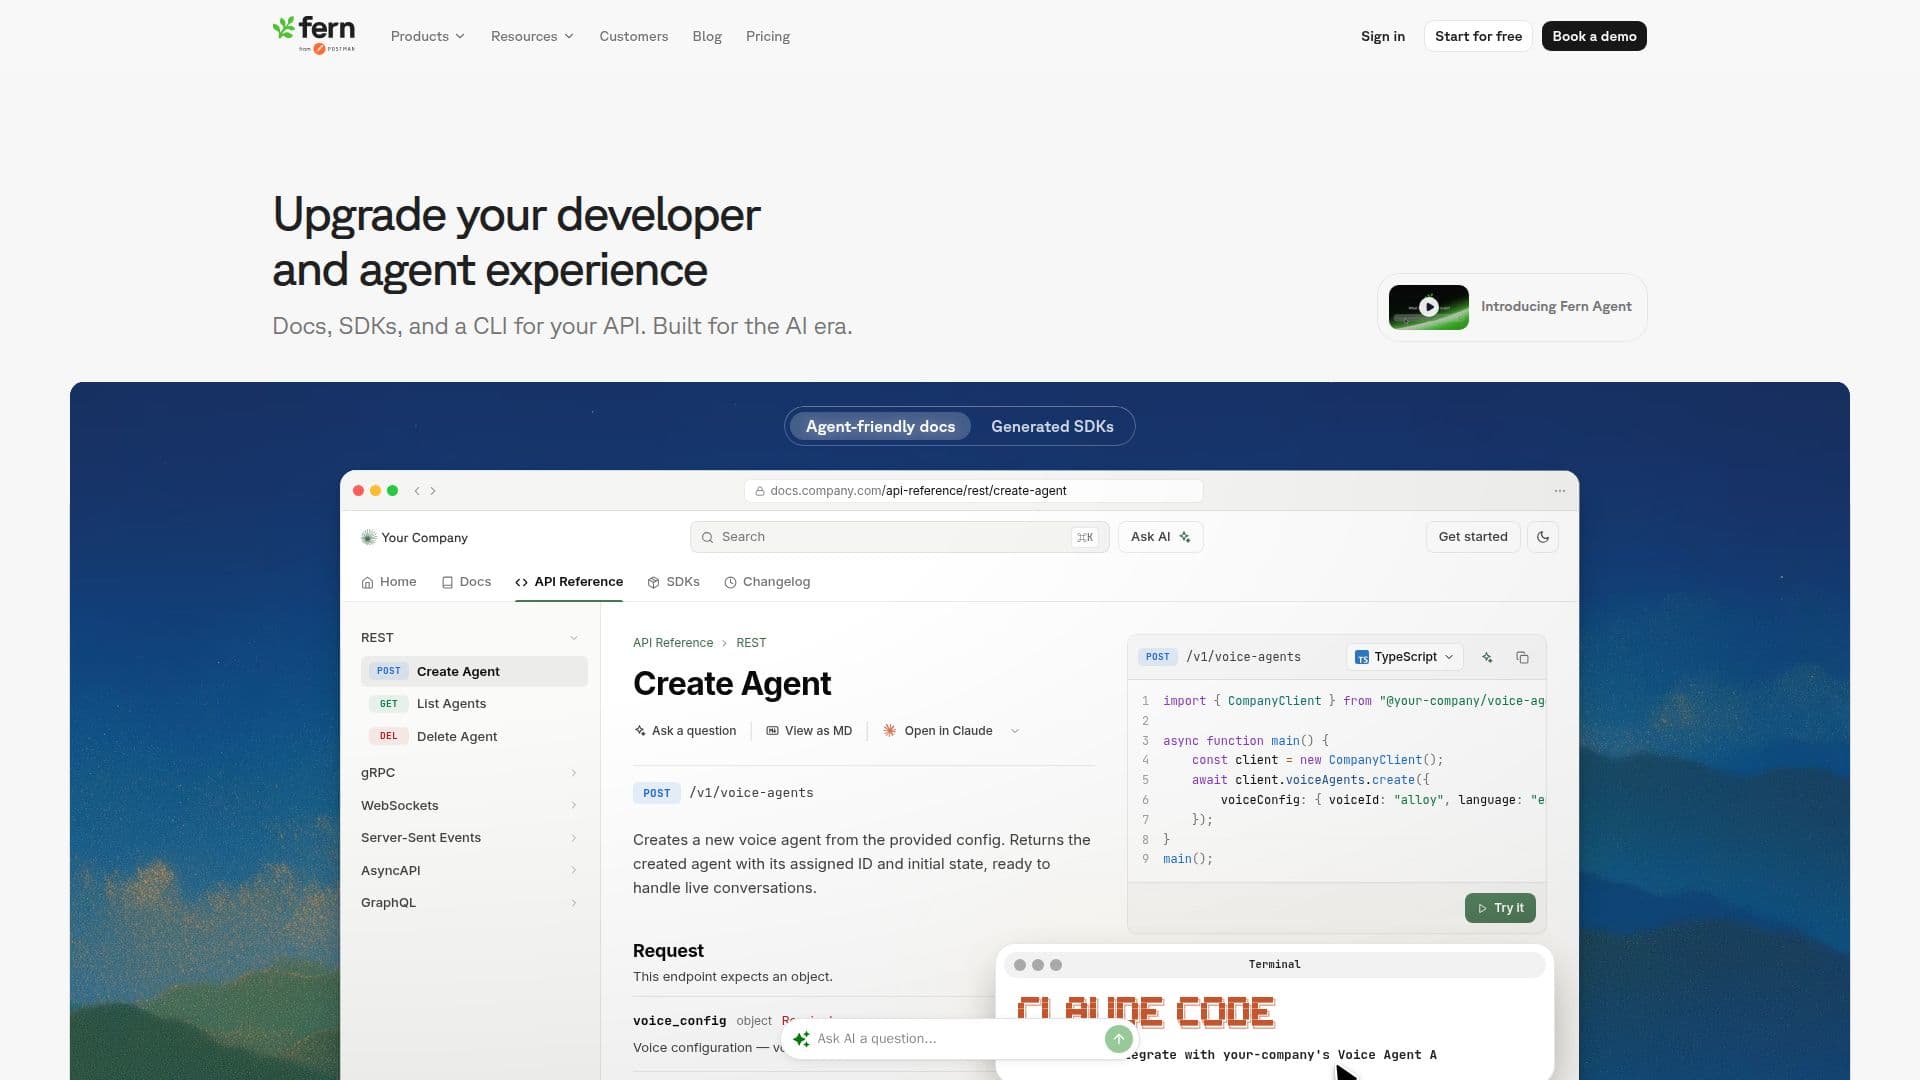Click the POST badge above the code
Viewport: 1920px width, 1080px height.
tap(1157, 657)
